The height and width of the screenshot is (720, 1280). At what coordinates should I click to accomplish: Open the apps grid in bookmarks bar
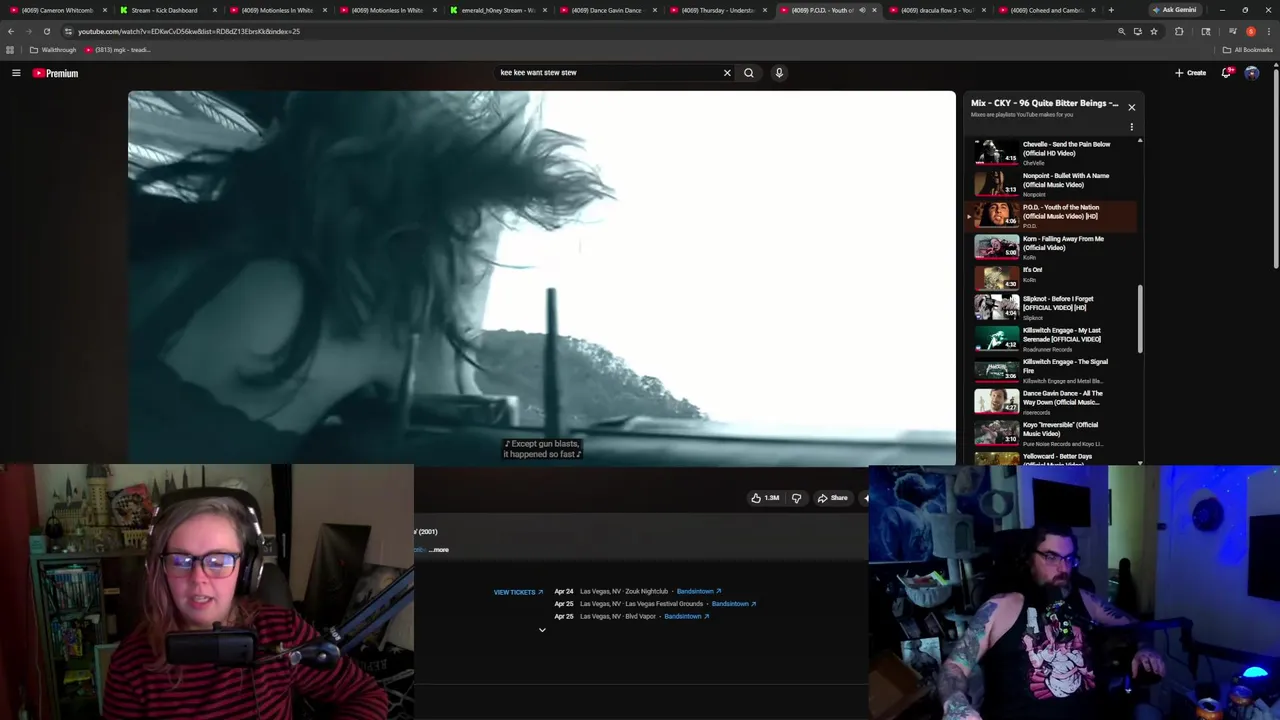pos(10,50)
